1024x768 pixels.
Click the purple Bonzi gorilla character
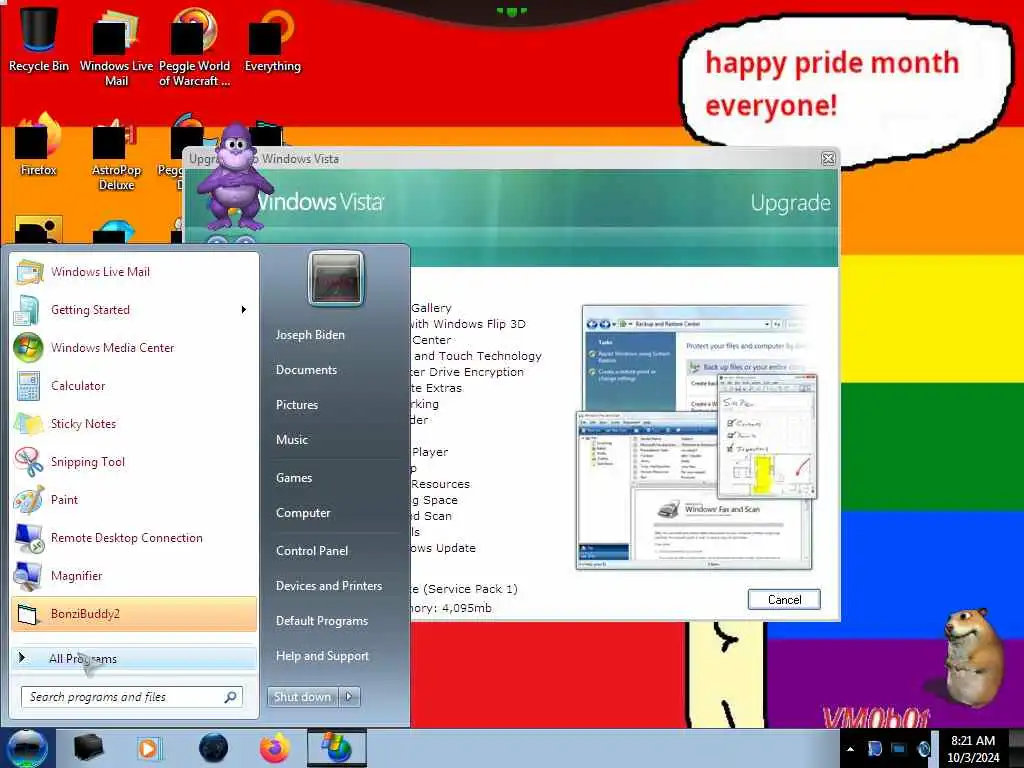[x=236, y=176]
